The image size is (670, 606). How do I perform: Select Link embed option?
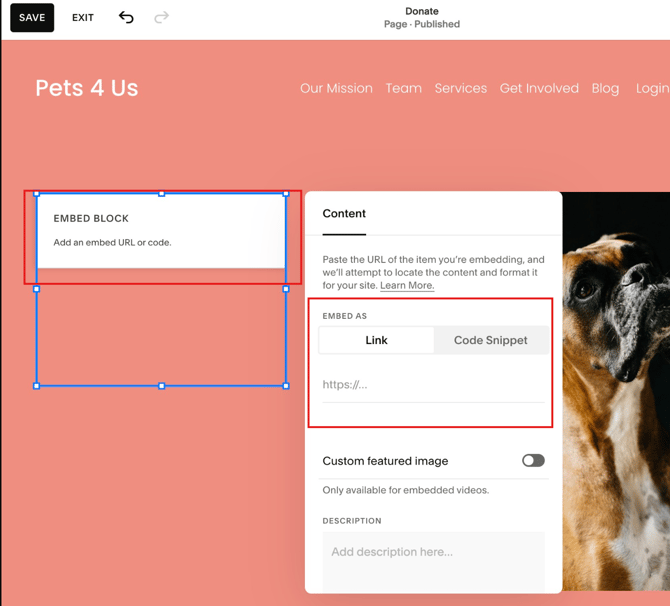click(376, 340)
